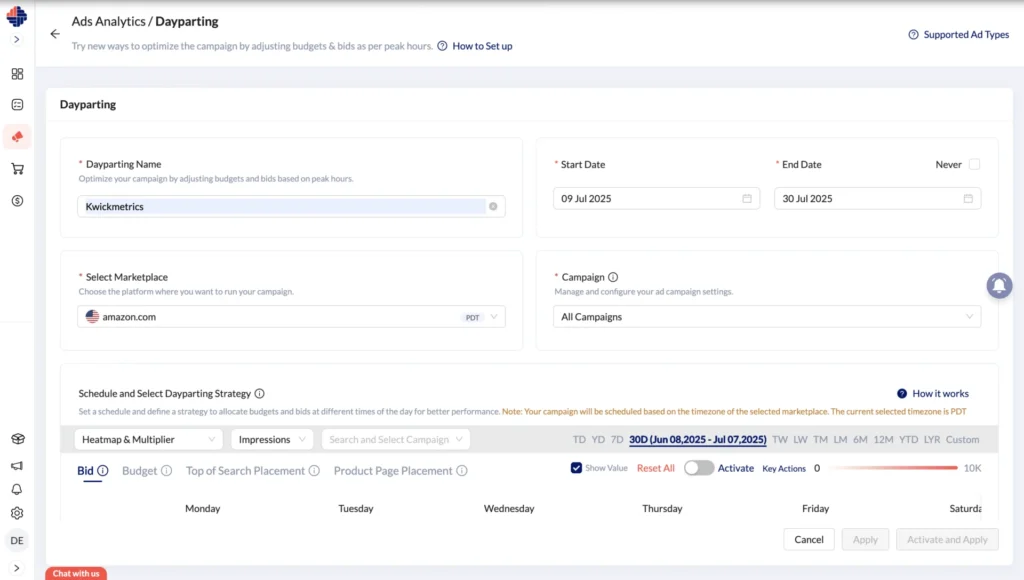Click the Key Actions label
Image resolution: width=1024 pixels, height=580 pixels.
coord(784,468)
